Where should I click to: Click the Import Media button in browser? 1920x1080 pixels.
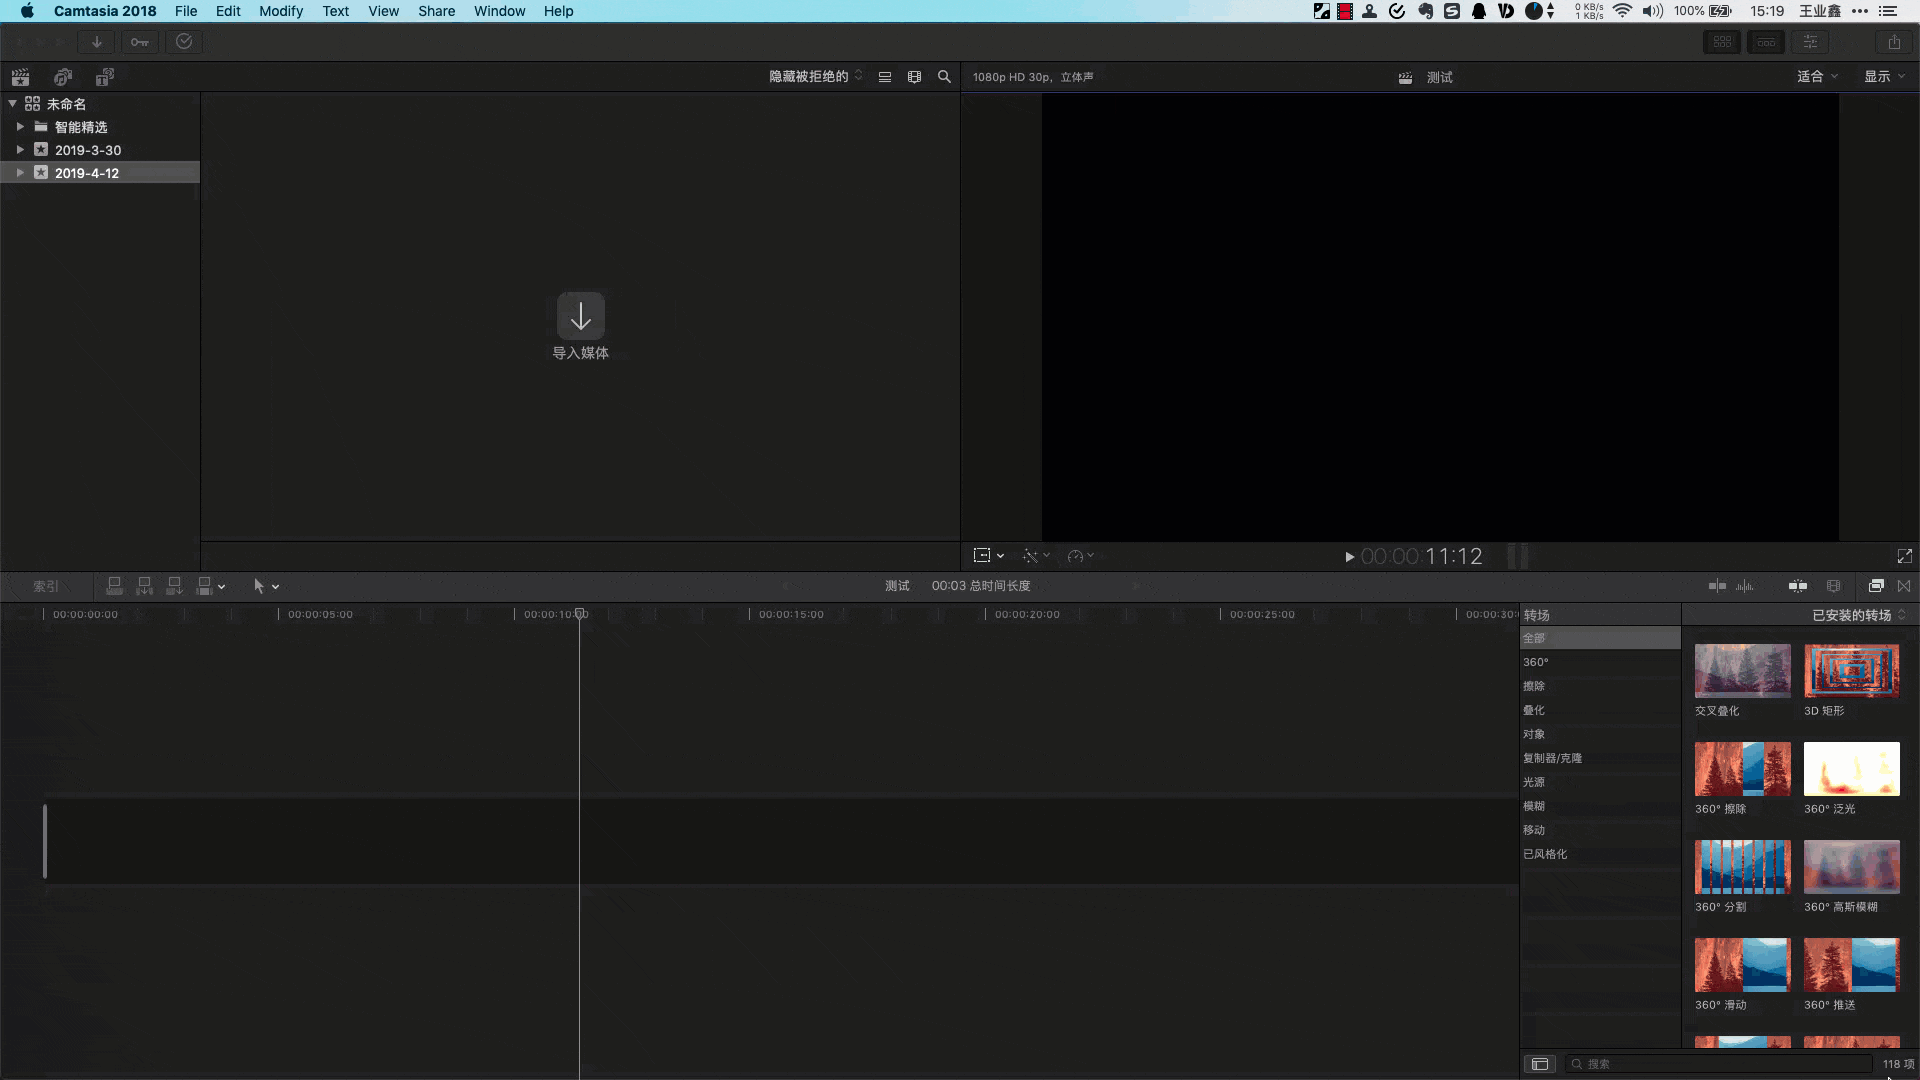(x=580, y=317)
